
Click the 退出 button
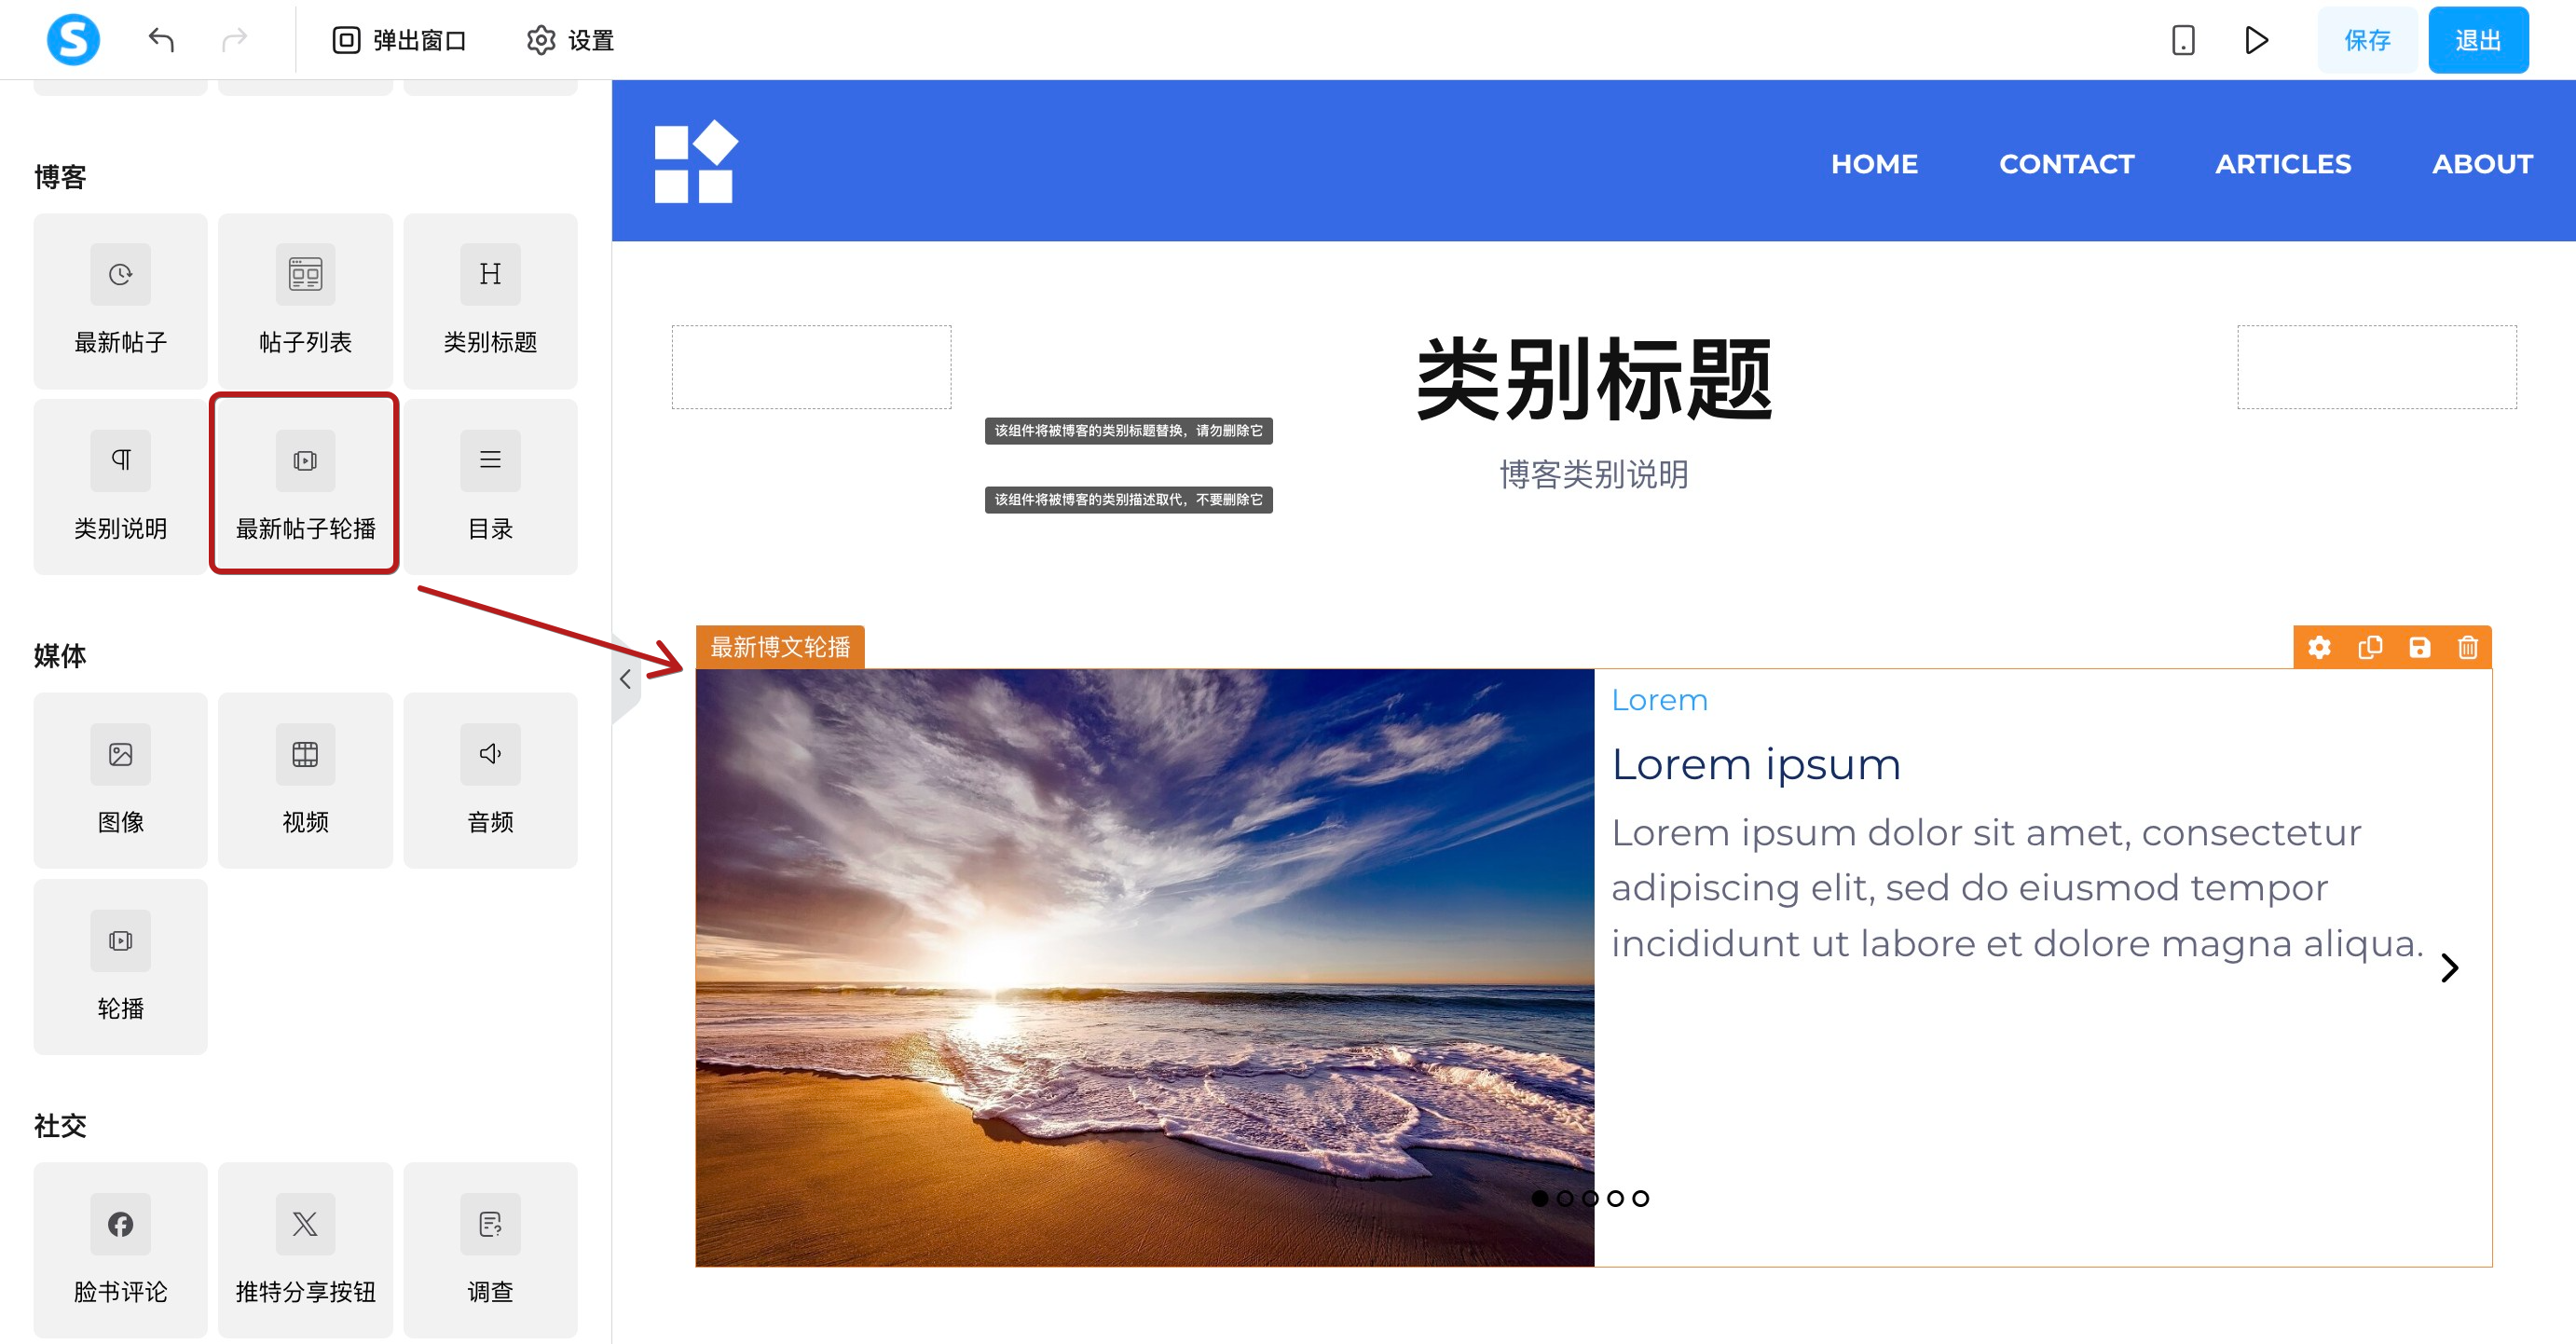2477,40
